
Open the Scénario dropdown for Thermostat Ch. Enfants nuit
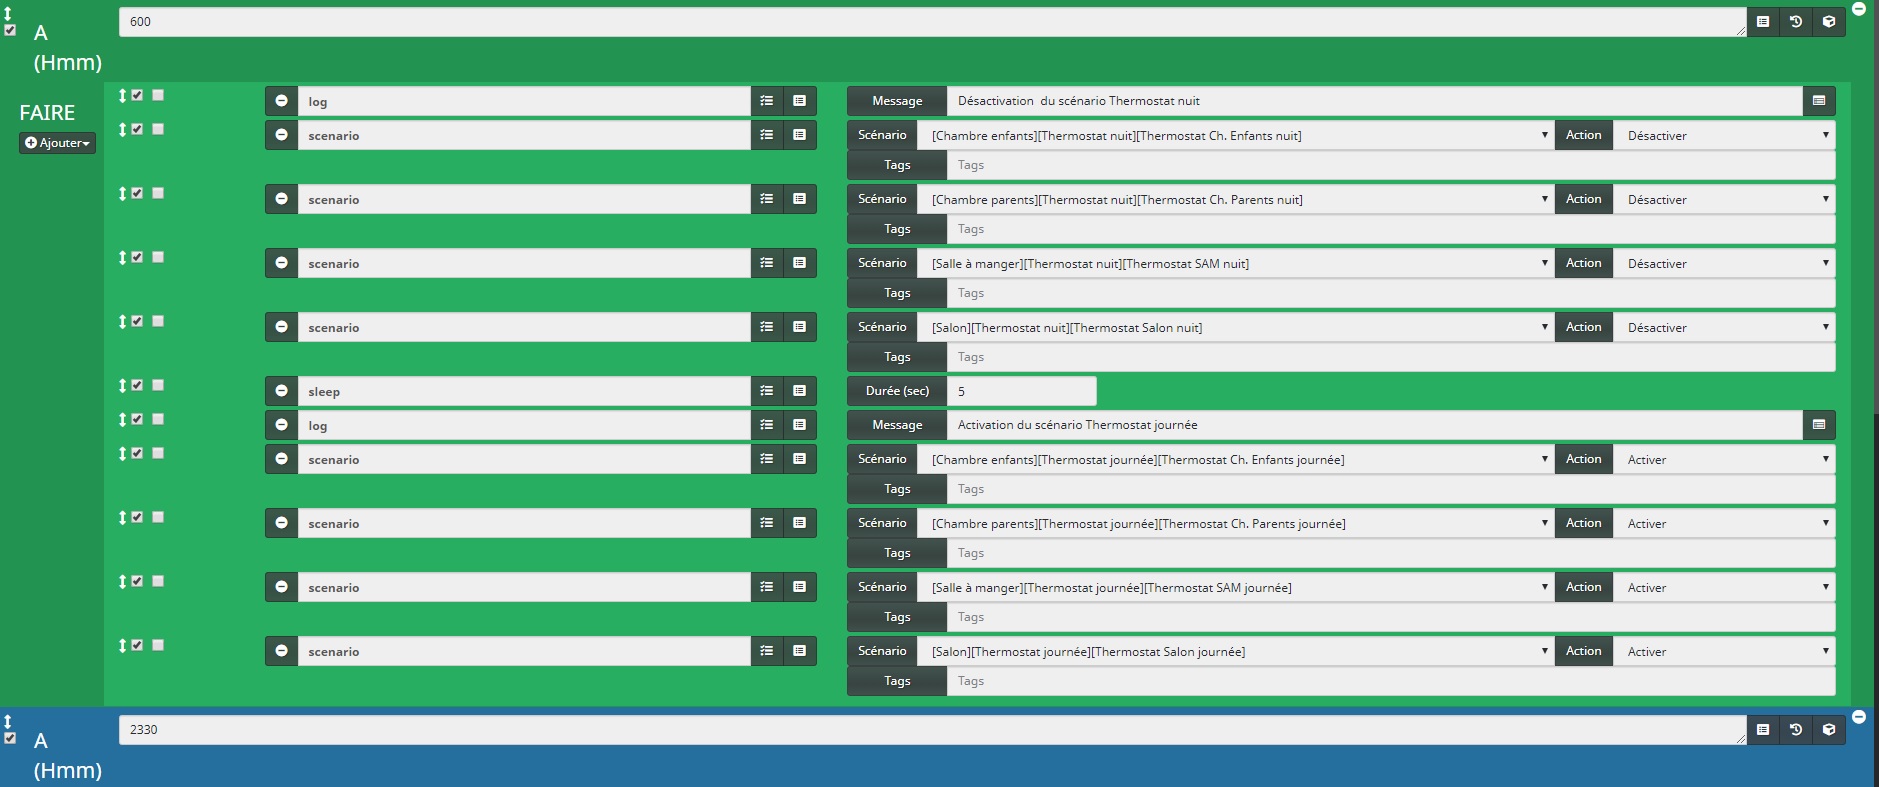(x=1236, y=135)
